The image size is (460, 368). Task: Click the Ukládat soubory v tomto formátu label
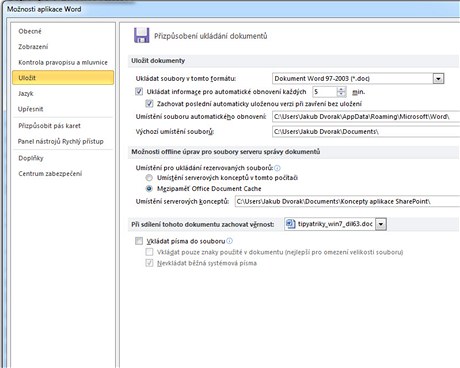[186, 79]
